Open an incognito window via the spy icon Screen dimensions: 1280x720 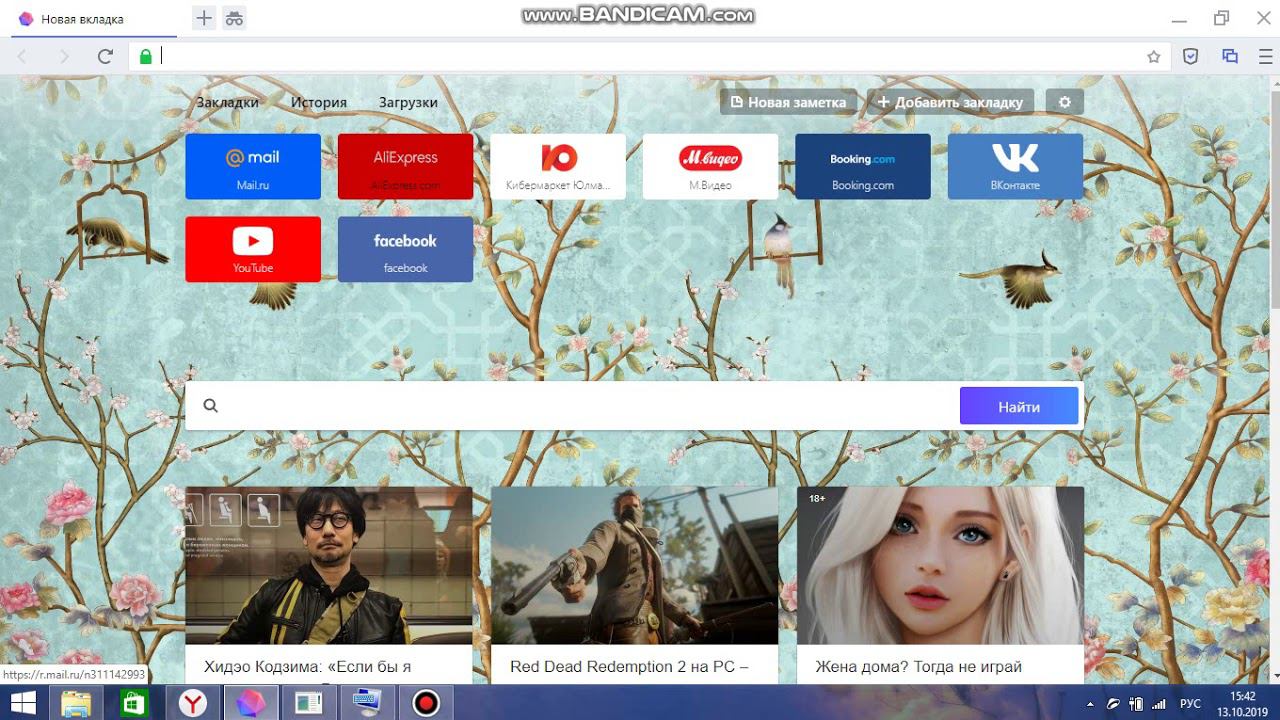click(234, 18)
